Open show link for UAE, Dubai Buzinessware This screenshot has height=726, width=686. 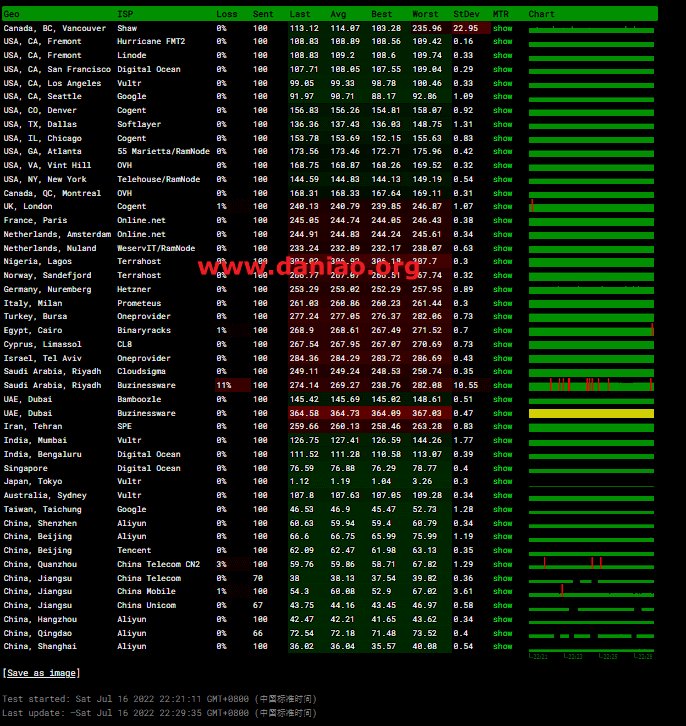coord(502,413)
